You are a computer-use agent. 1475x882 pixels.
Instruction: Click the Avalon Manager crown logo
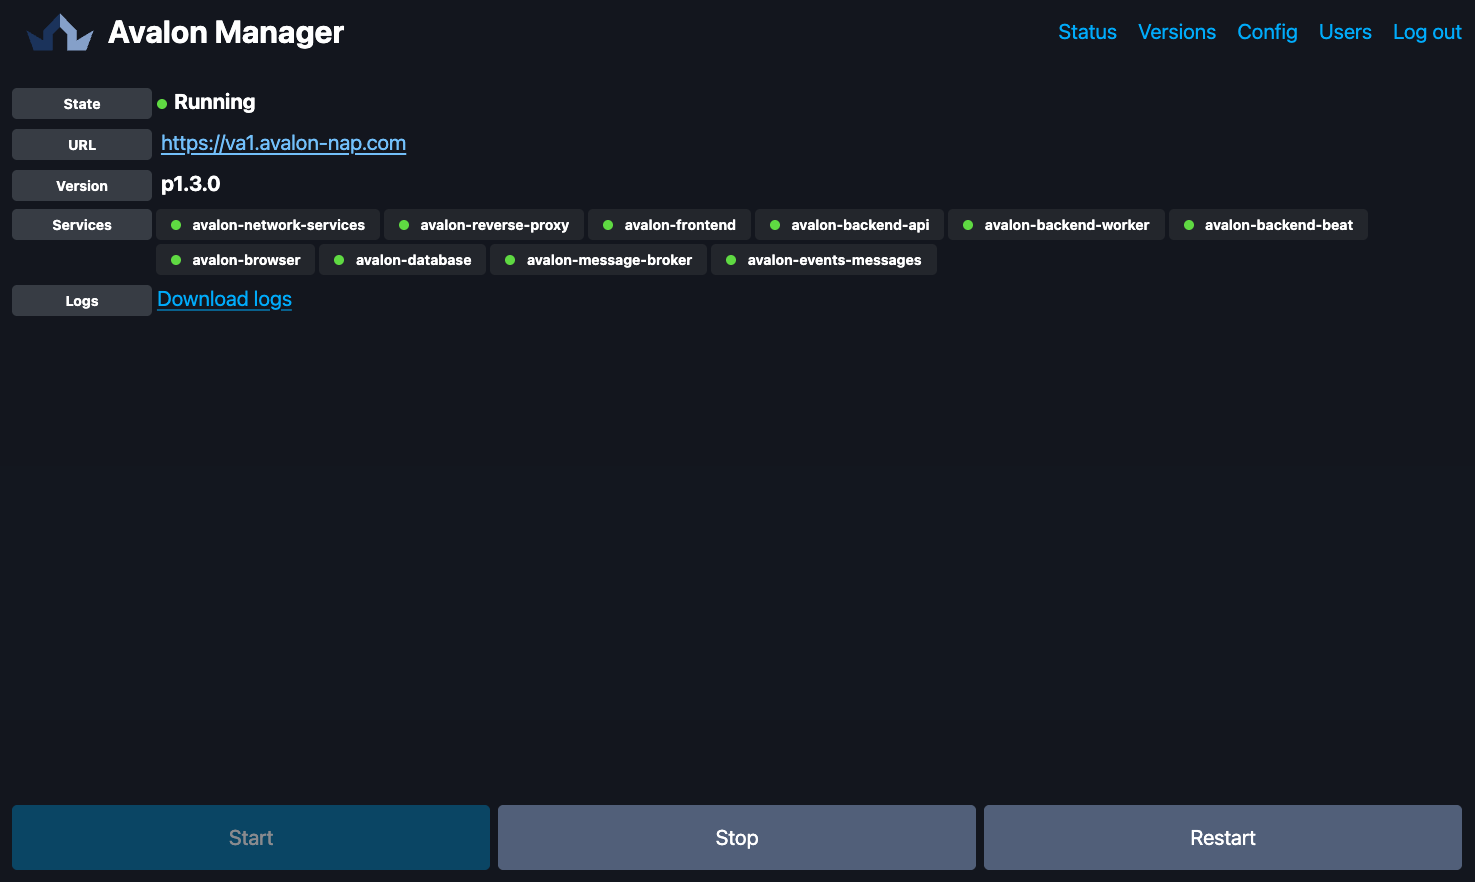pos(60,33)
